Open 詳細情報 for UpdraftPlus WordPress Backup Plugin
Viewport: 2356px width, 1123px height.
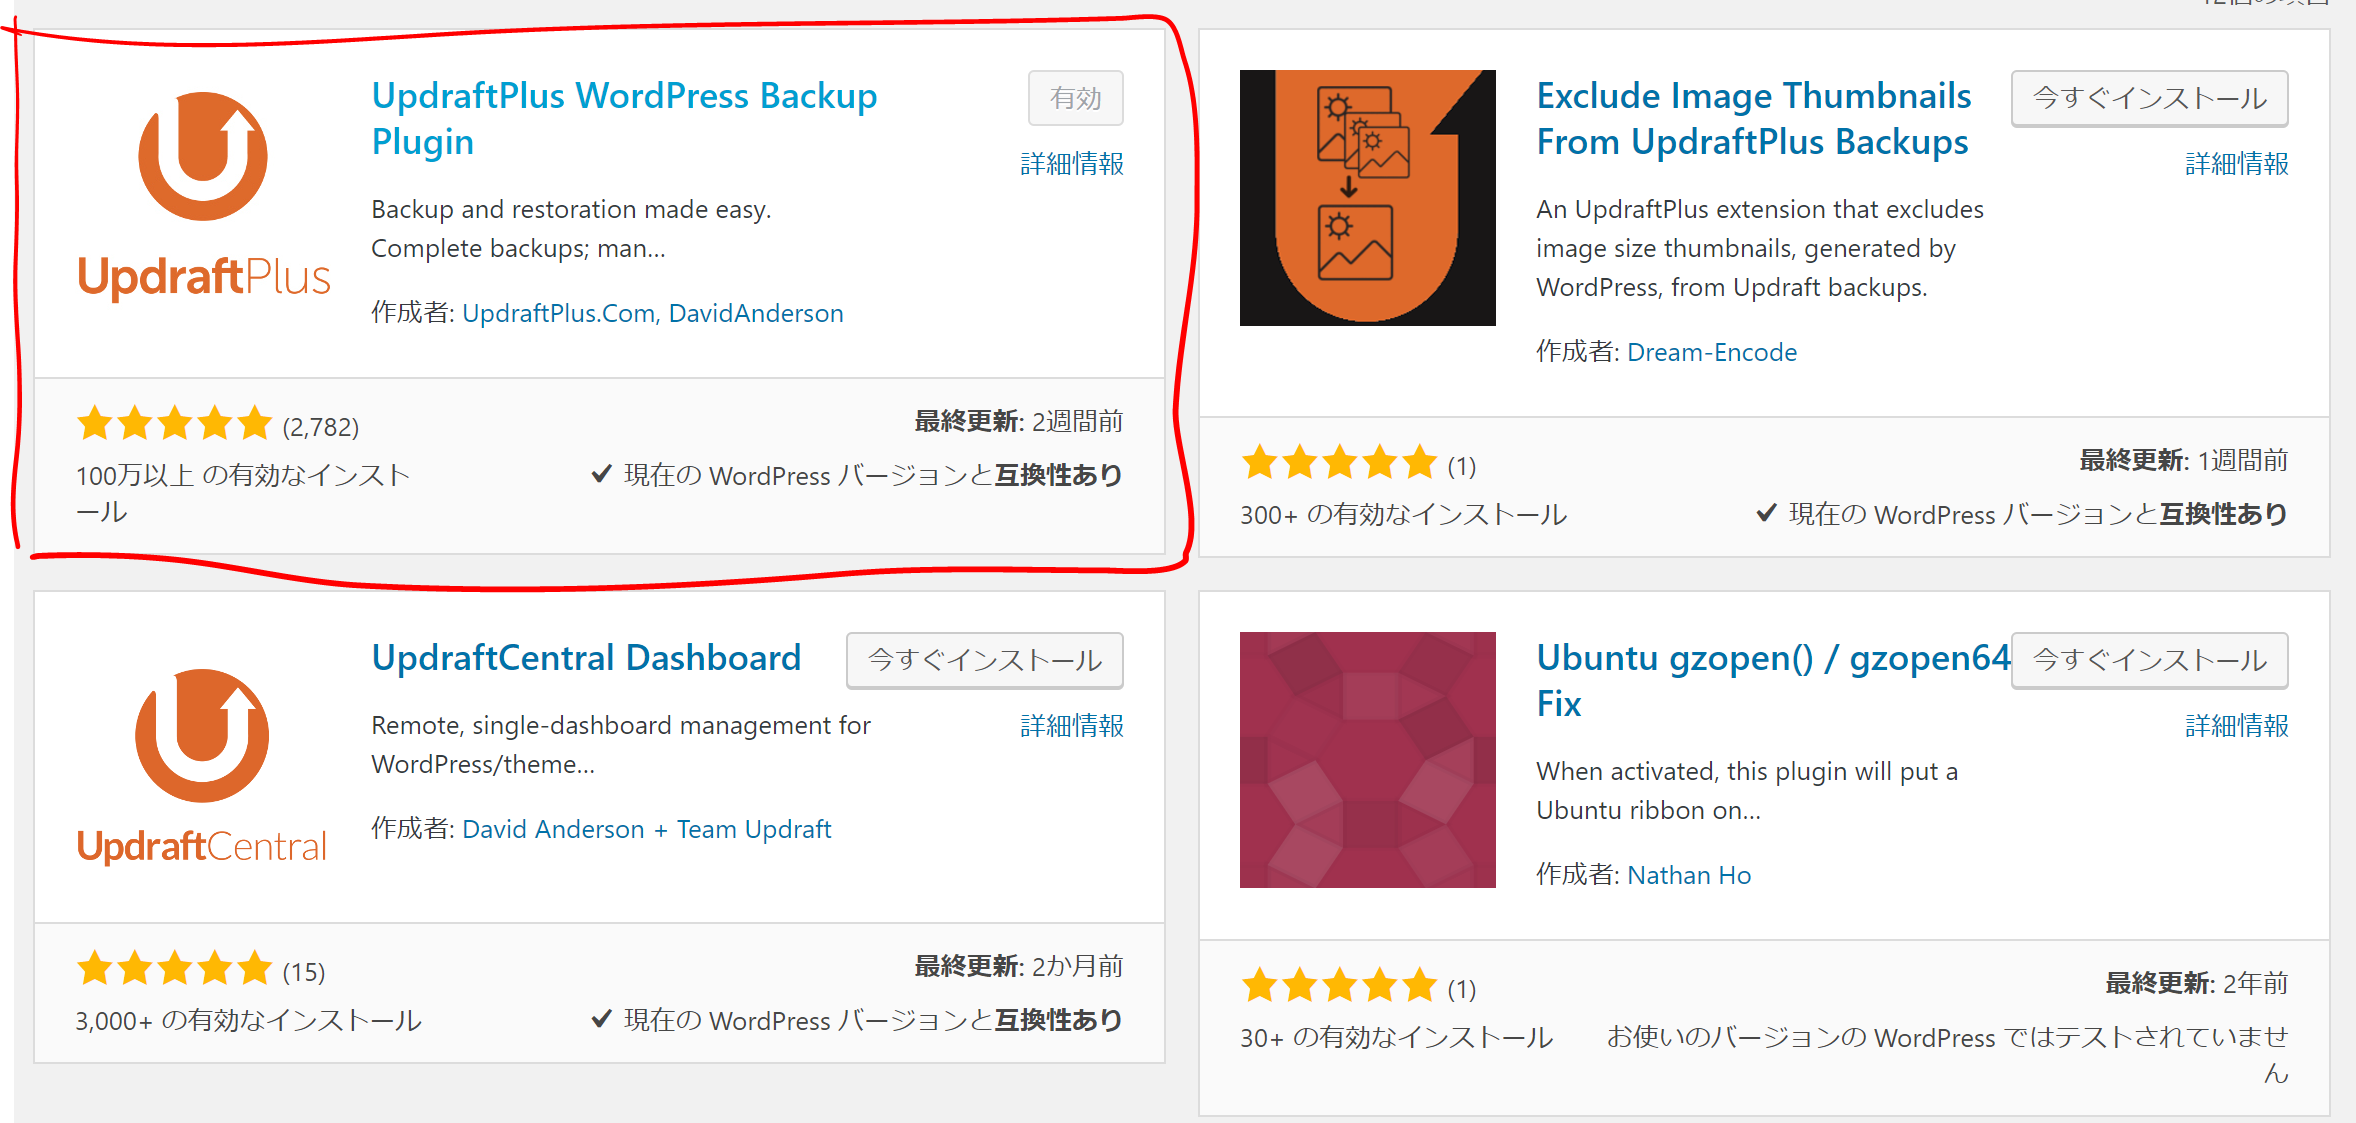(x=1072, y=164)
